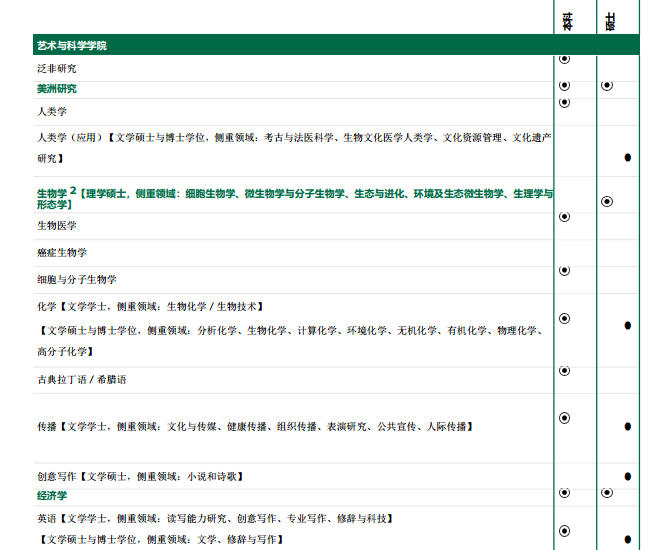The width and height of the screenshot is (648, 550).
Task: Click the 本科 marker for 古典拉丁语 / 希腊语
Action: pos(565,371)
